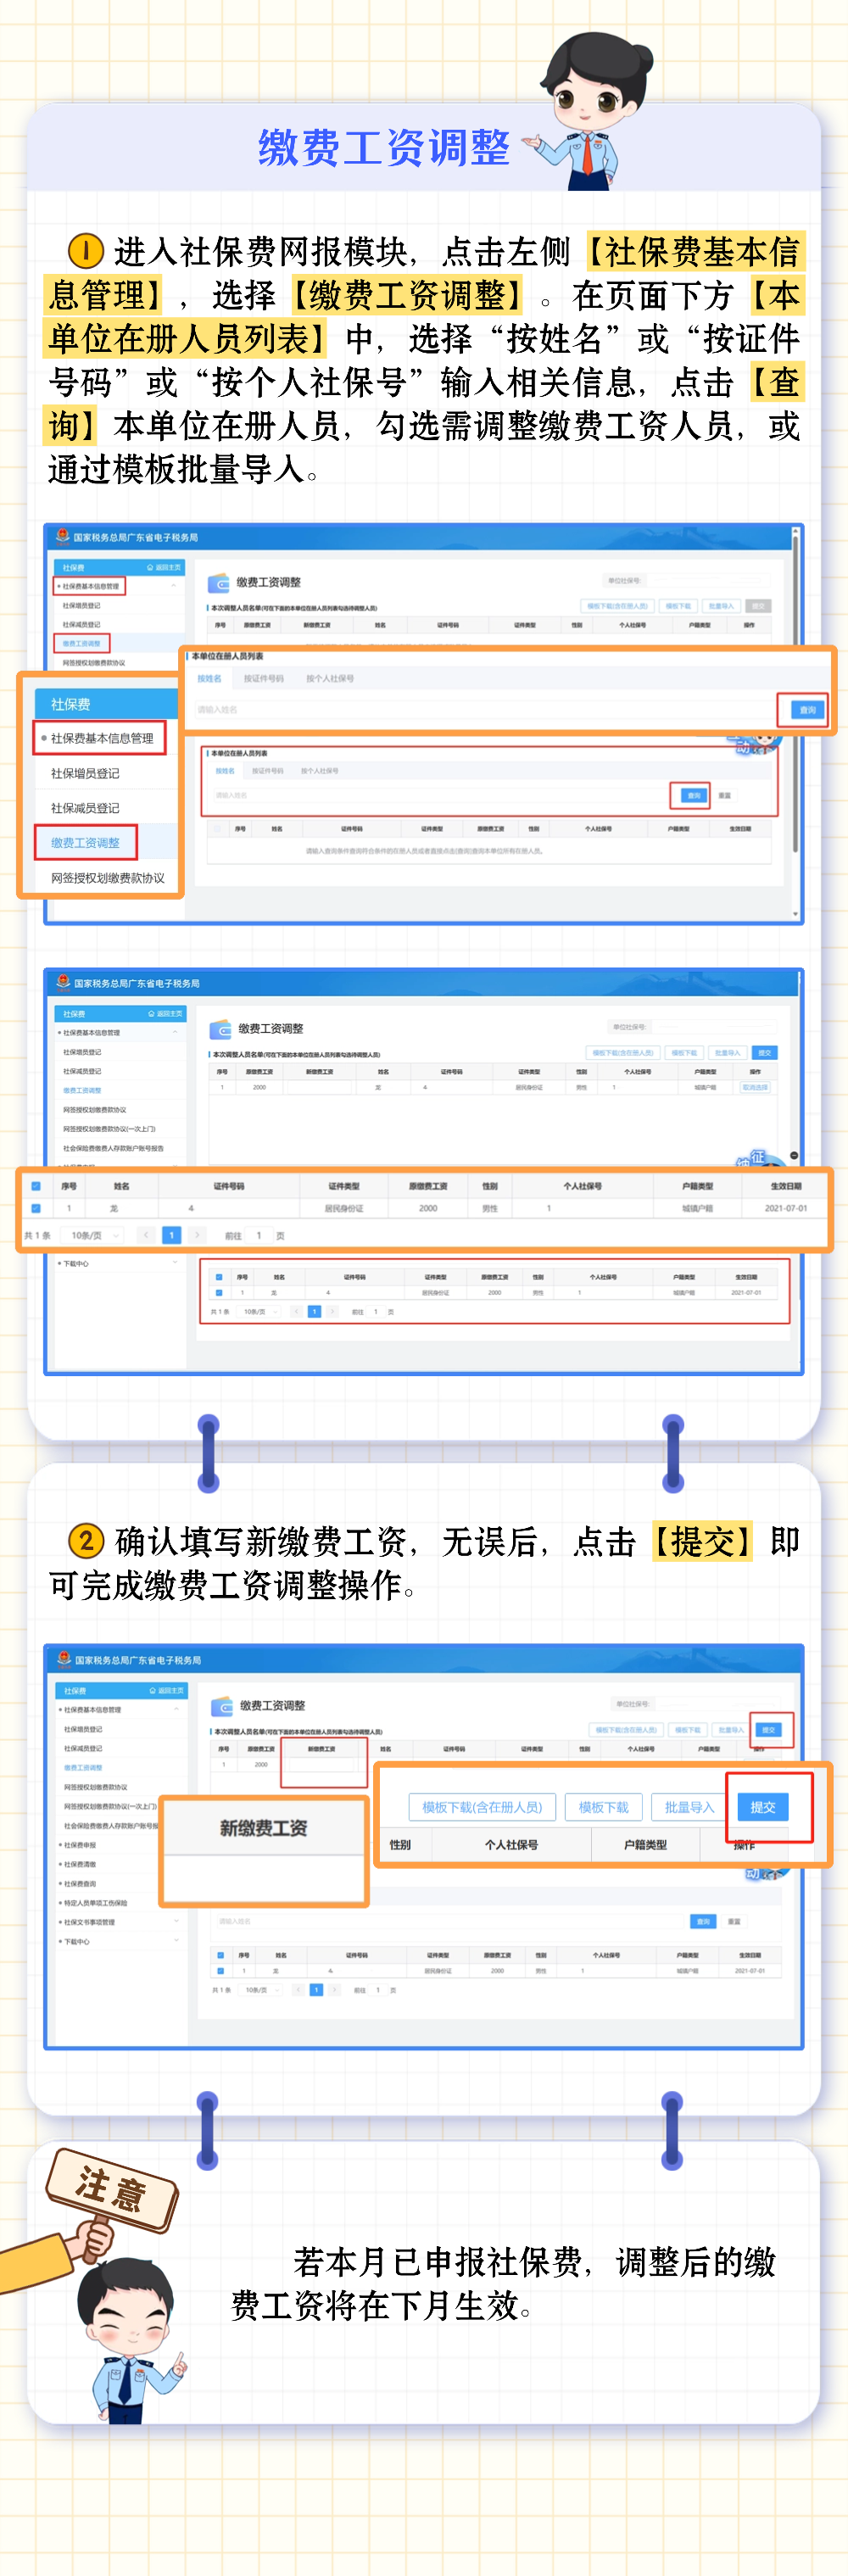The width and height of the screenshot is (848, 2576).
Task: Expand 下载中心 chevron in third screenshot sidebar
Action: [176, 1941]
